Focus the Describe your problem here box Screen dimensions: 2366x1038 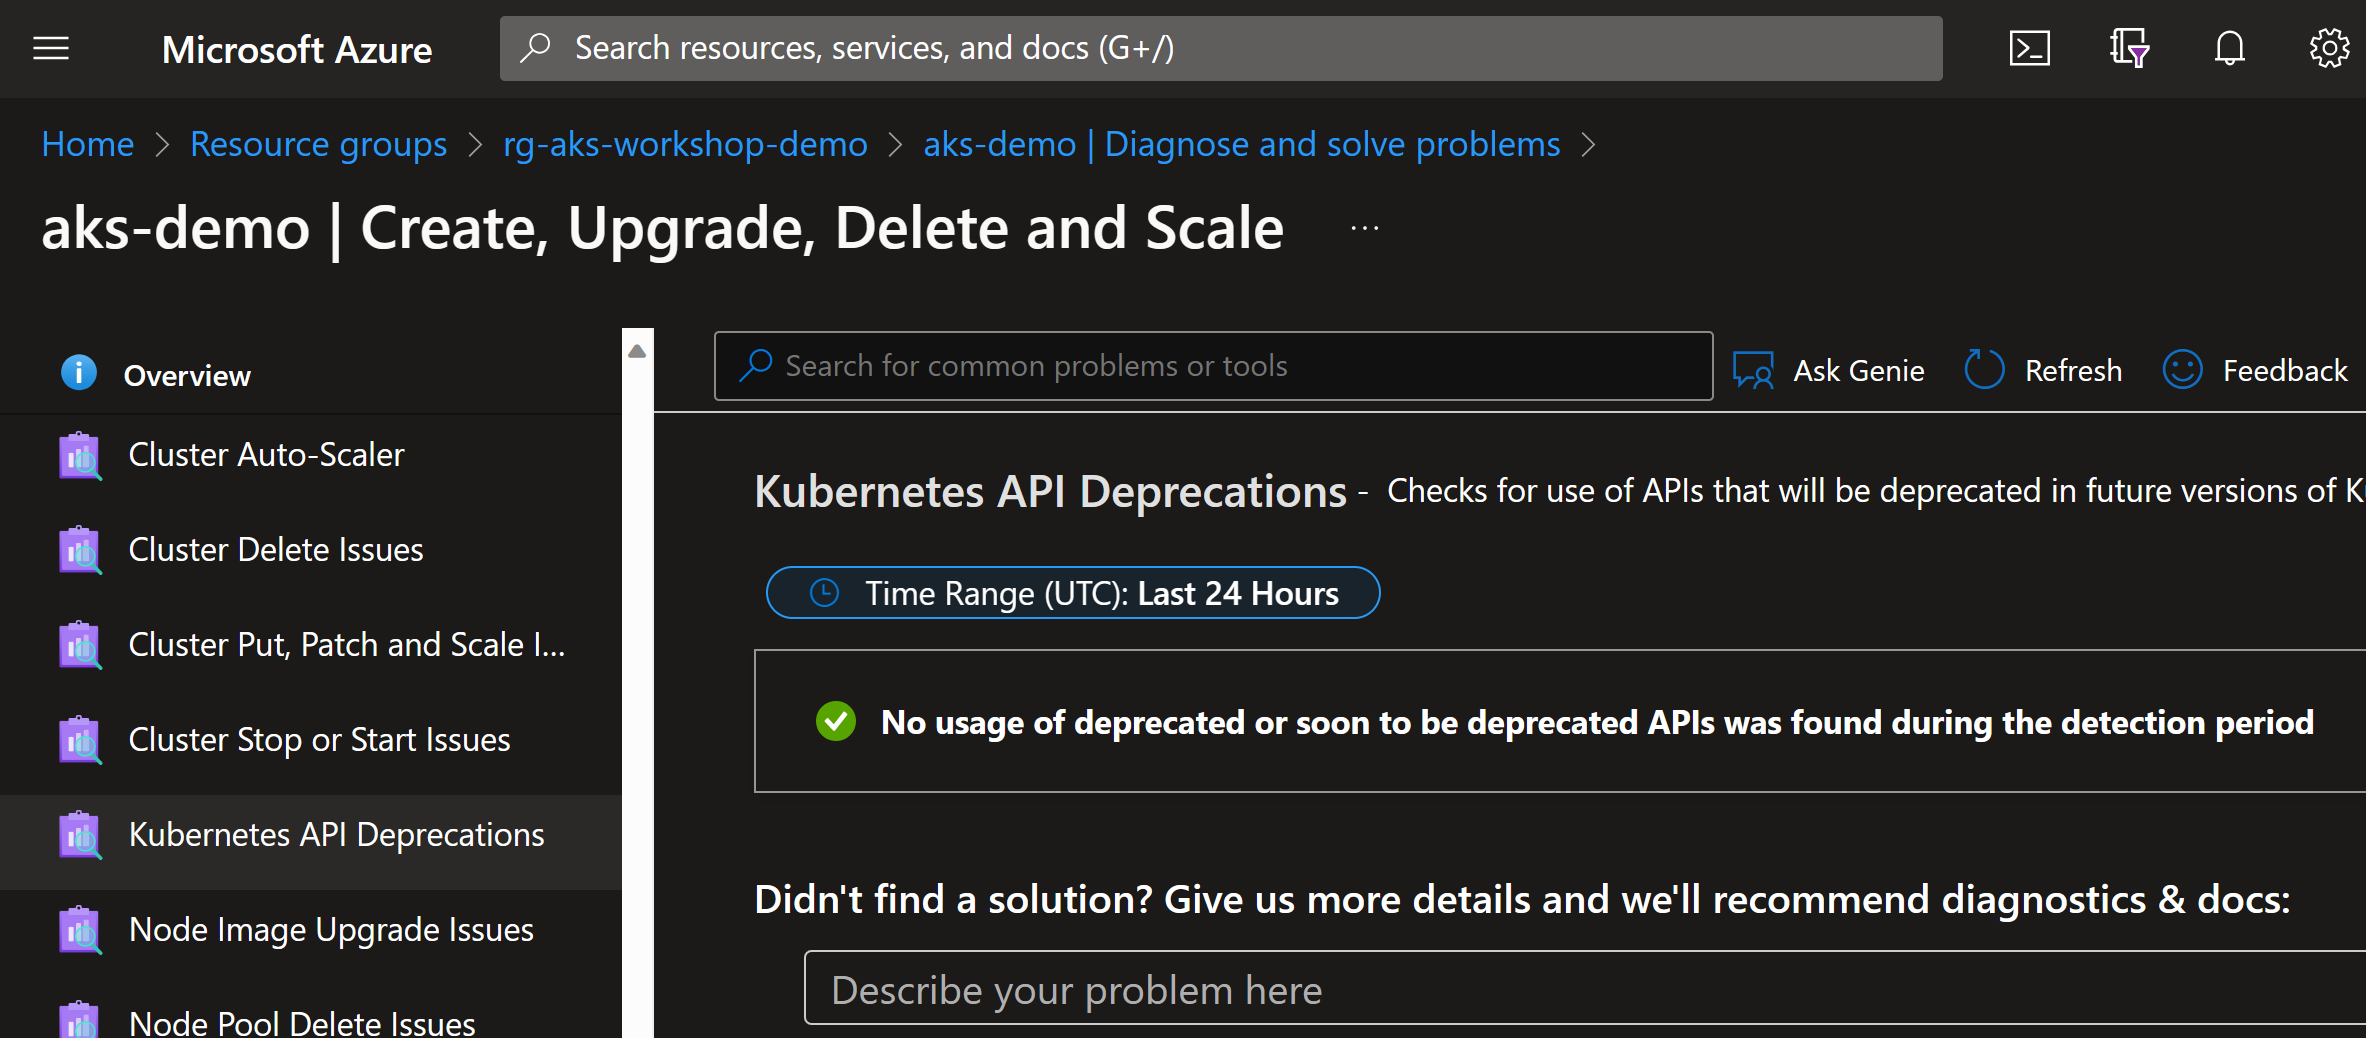[1585, 988]
